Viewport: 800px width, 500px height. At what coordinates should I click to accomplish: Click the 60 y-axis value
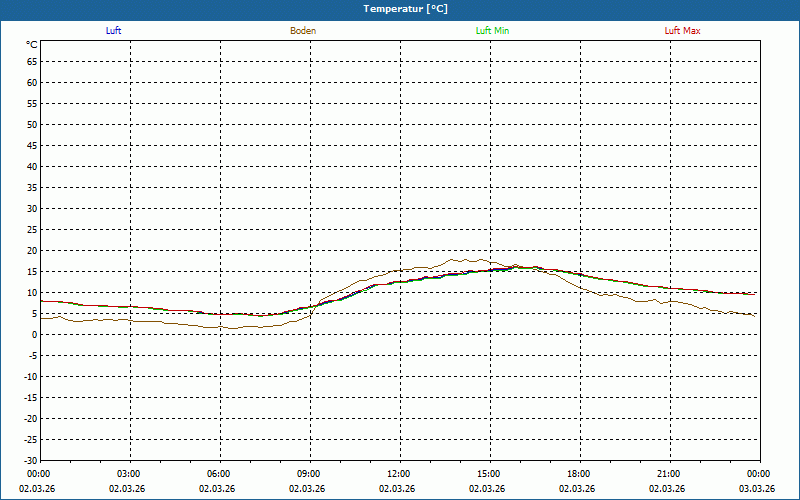point(32,83)
